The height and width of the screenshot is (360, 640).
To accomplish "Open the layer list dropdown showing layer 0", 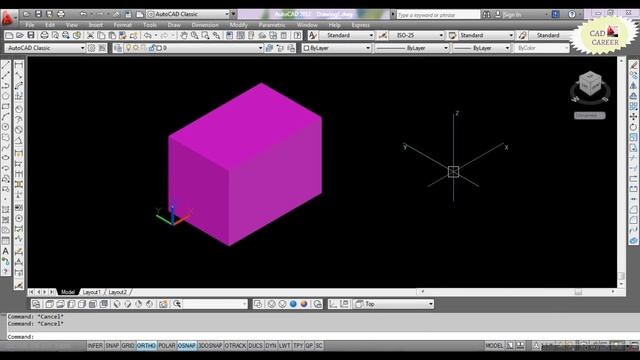I will tap(193, 48).
